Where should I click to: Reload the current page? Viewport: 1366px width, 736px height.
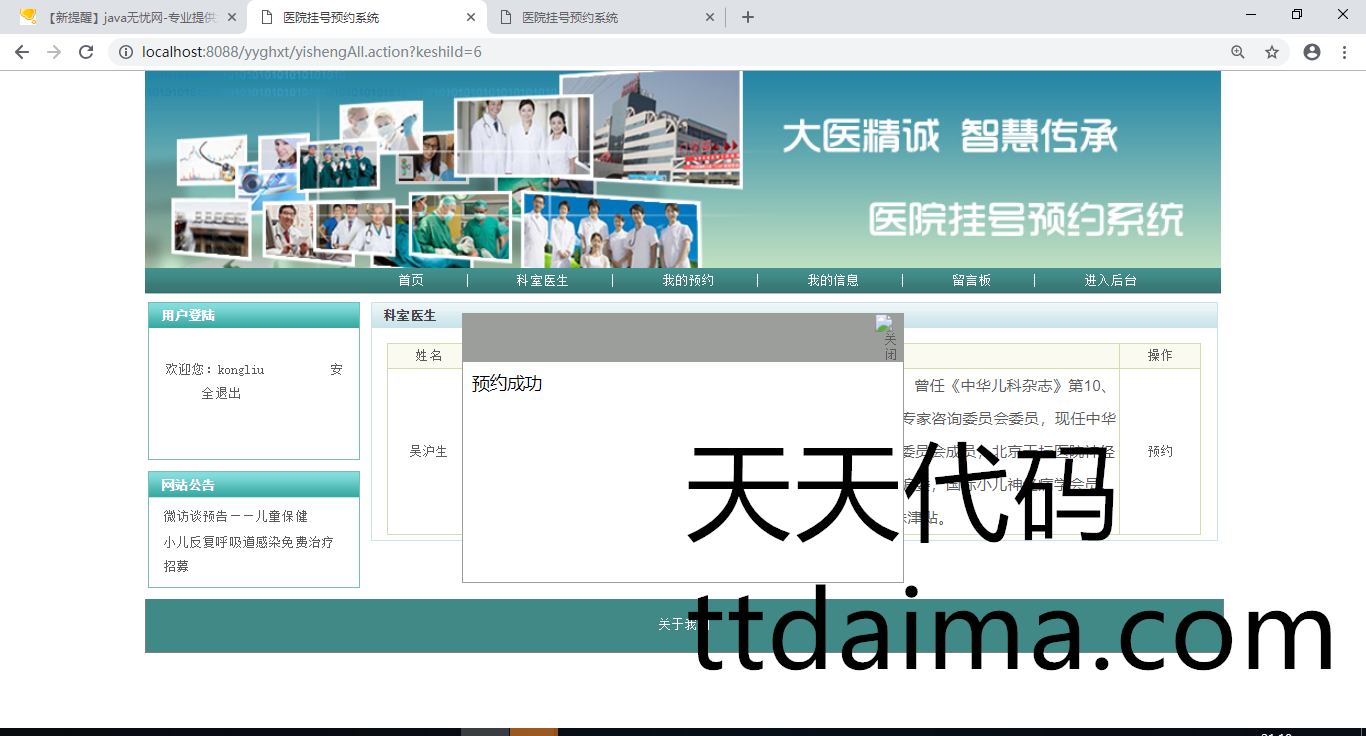pos(86,52)
